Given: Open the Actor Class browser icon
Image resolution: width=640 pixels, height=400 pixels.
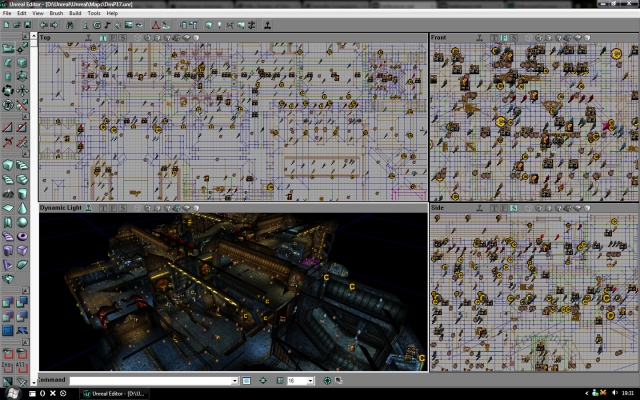Looking at the screenshot, I should tap(86, 25).
